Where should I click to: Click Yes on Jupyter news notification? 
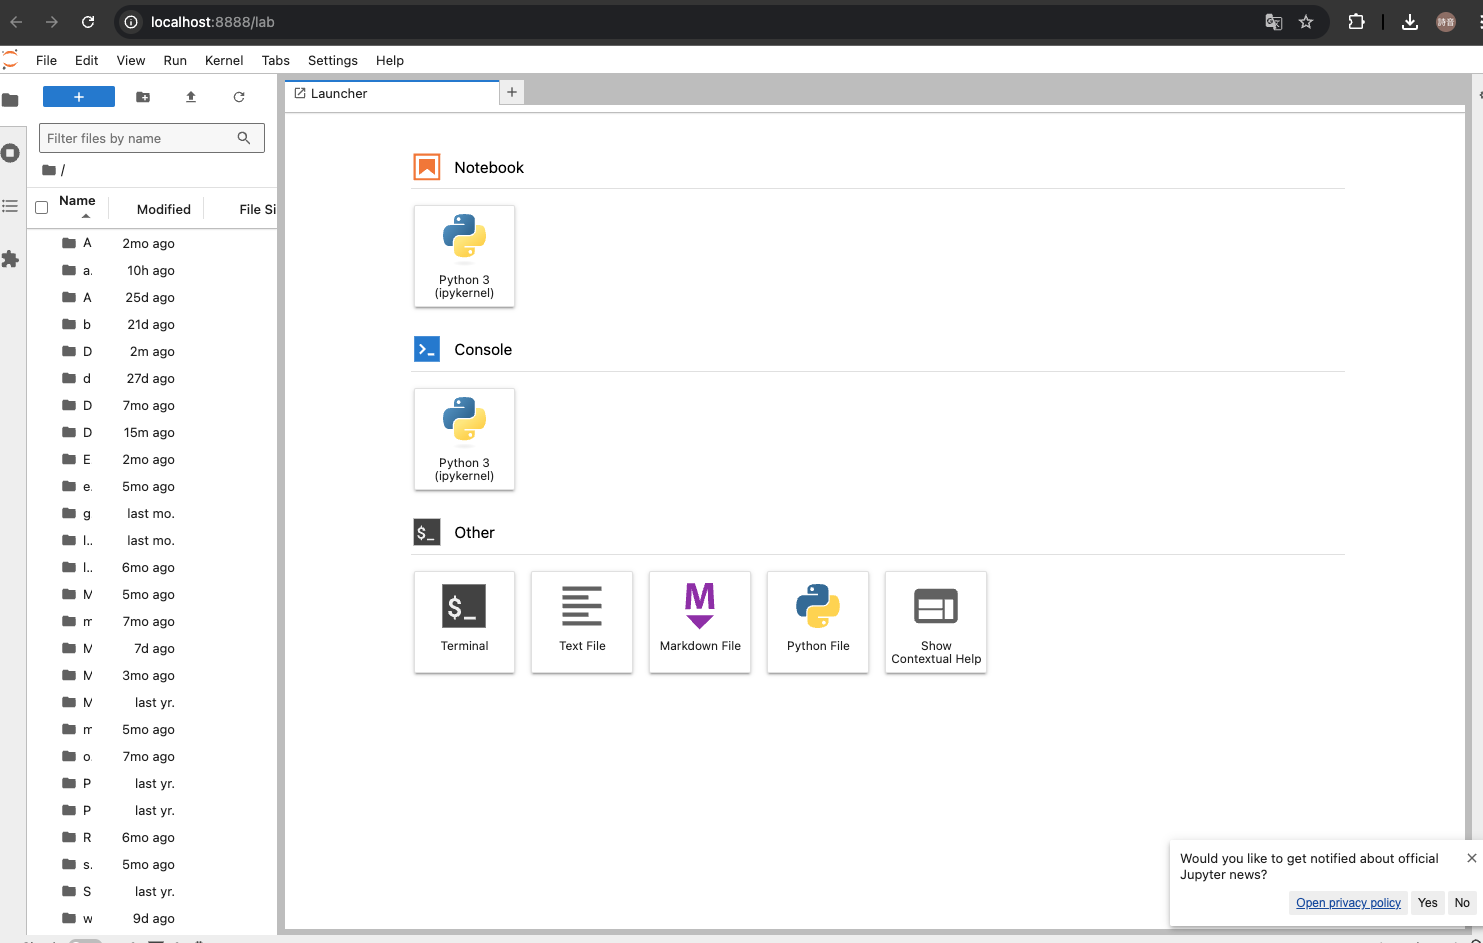click(1427, 902)
